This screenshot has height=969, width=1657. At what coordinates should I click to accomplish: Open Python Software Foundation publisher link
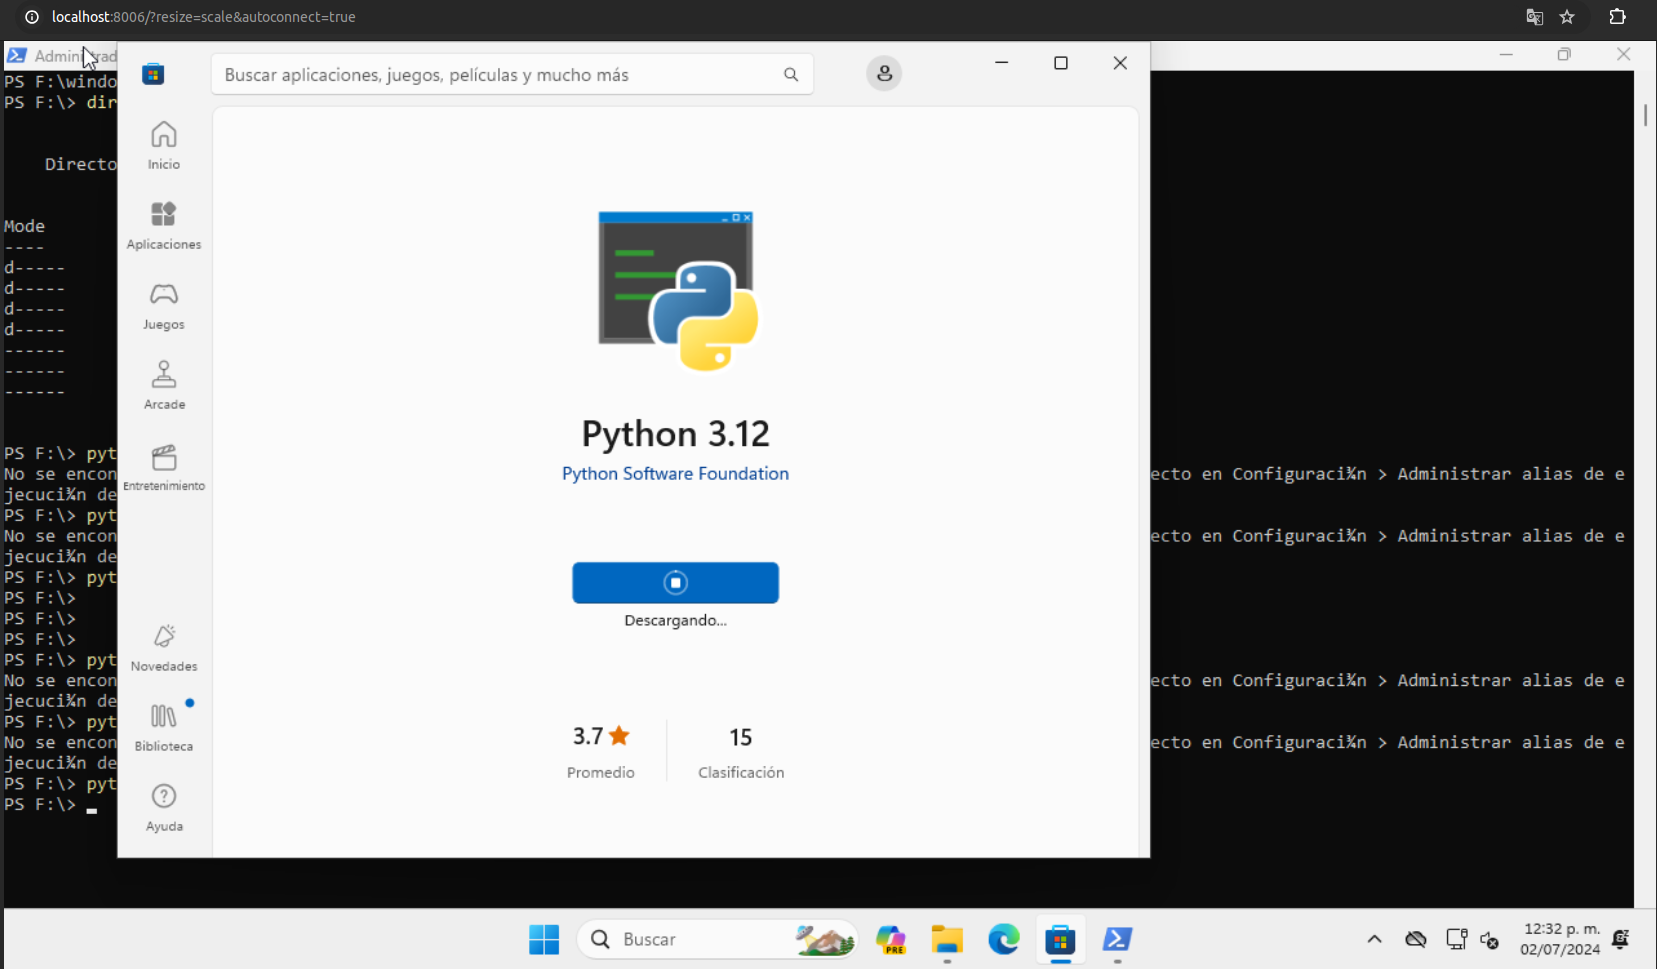point(675,474)
